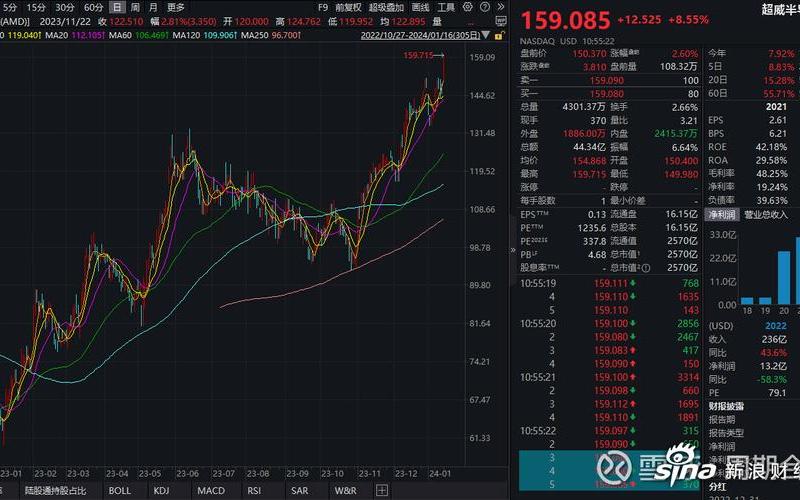Open the 工具 menu
This screenshot has width=800, height=500.
[x=446, y=7]
